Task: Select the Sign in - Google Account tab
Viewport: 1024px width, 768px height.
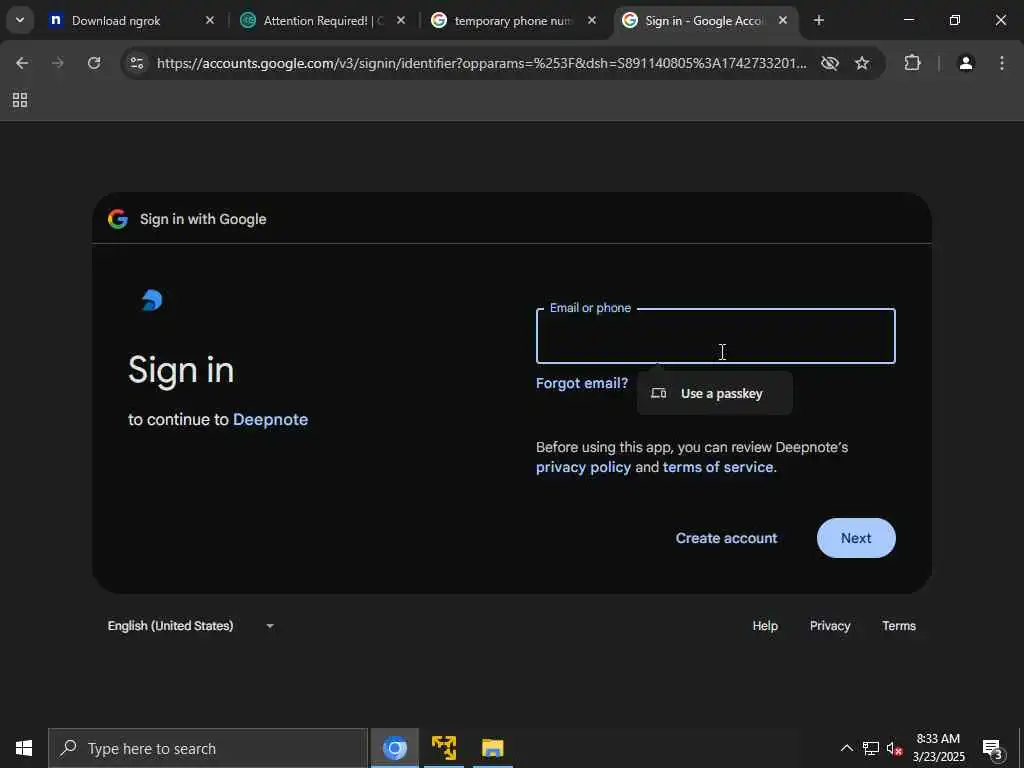Action: click(706, 20)
